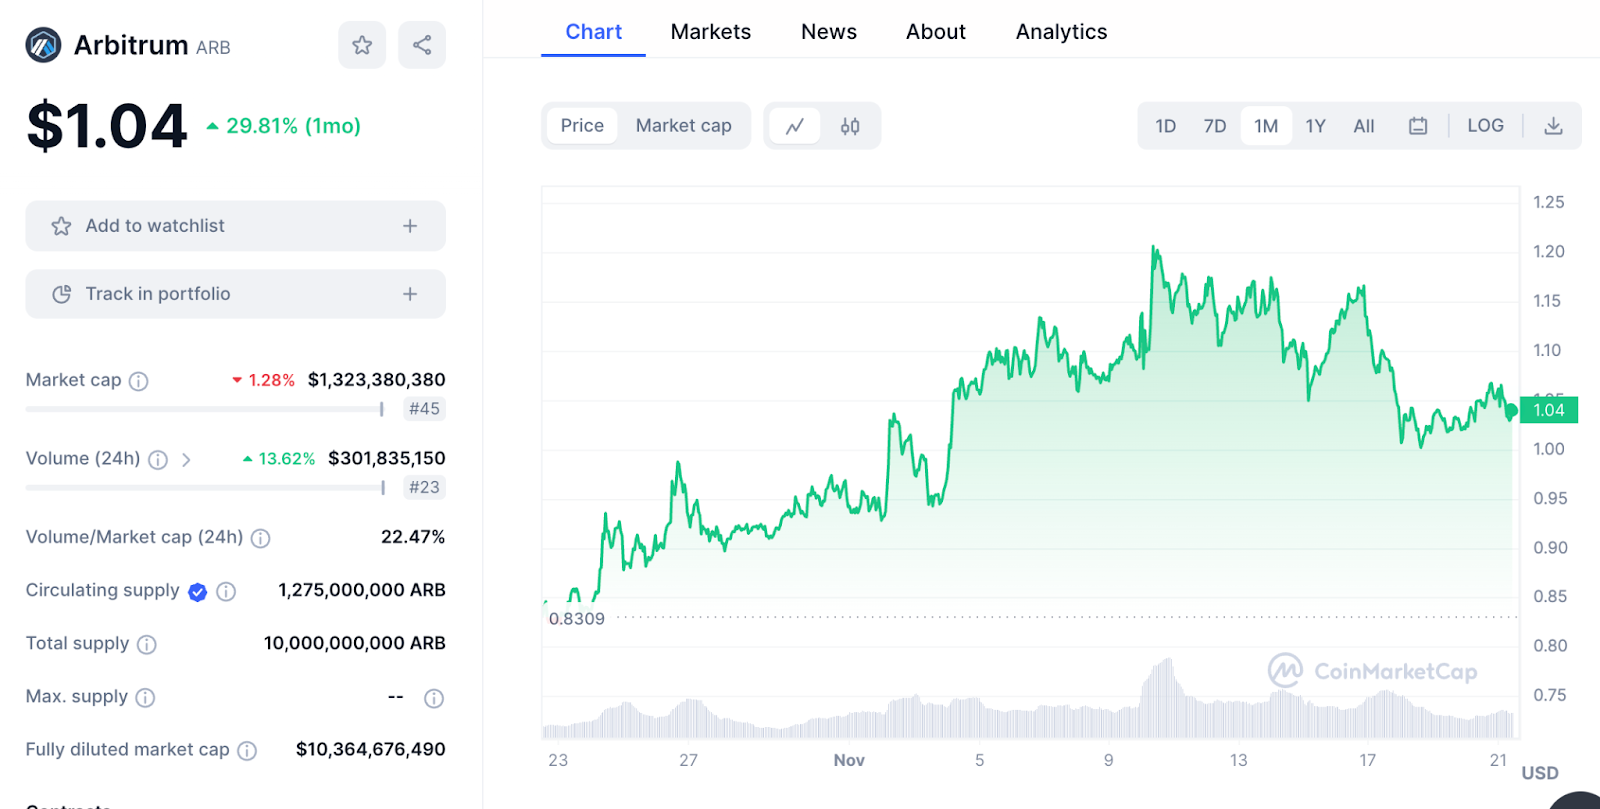1600x809 pixels.
Task: Click the $1.04 current price
Action: [107, 127]
